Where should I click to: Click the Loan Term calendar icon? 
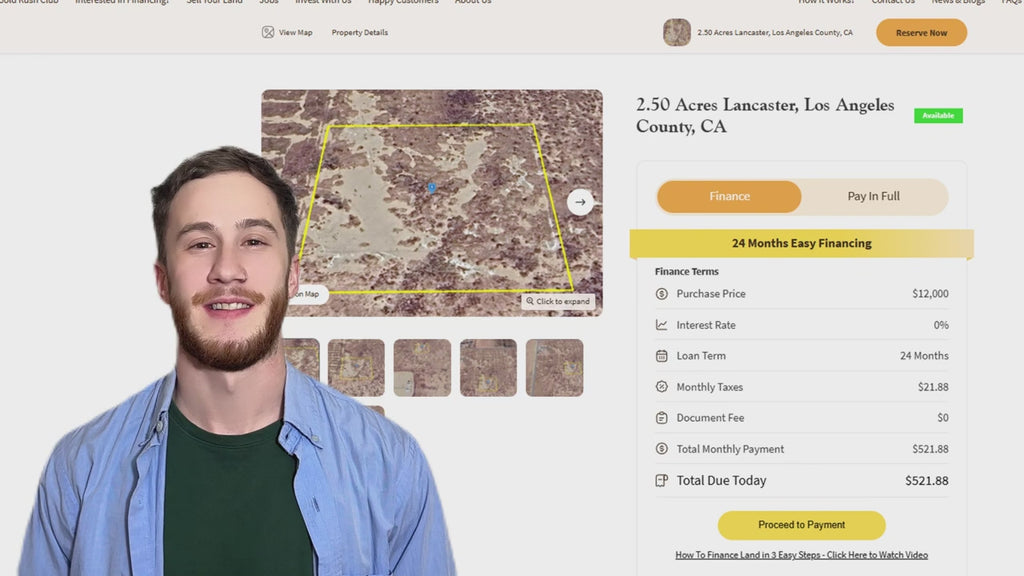(x=661, y=356)
